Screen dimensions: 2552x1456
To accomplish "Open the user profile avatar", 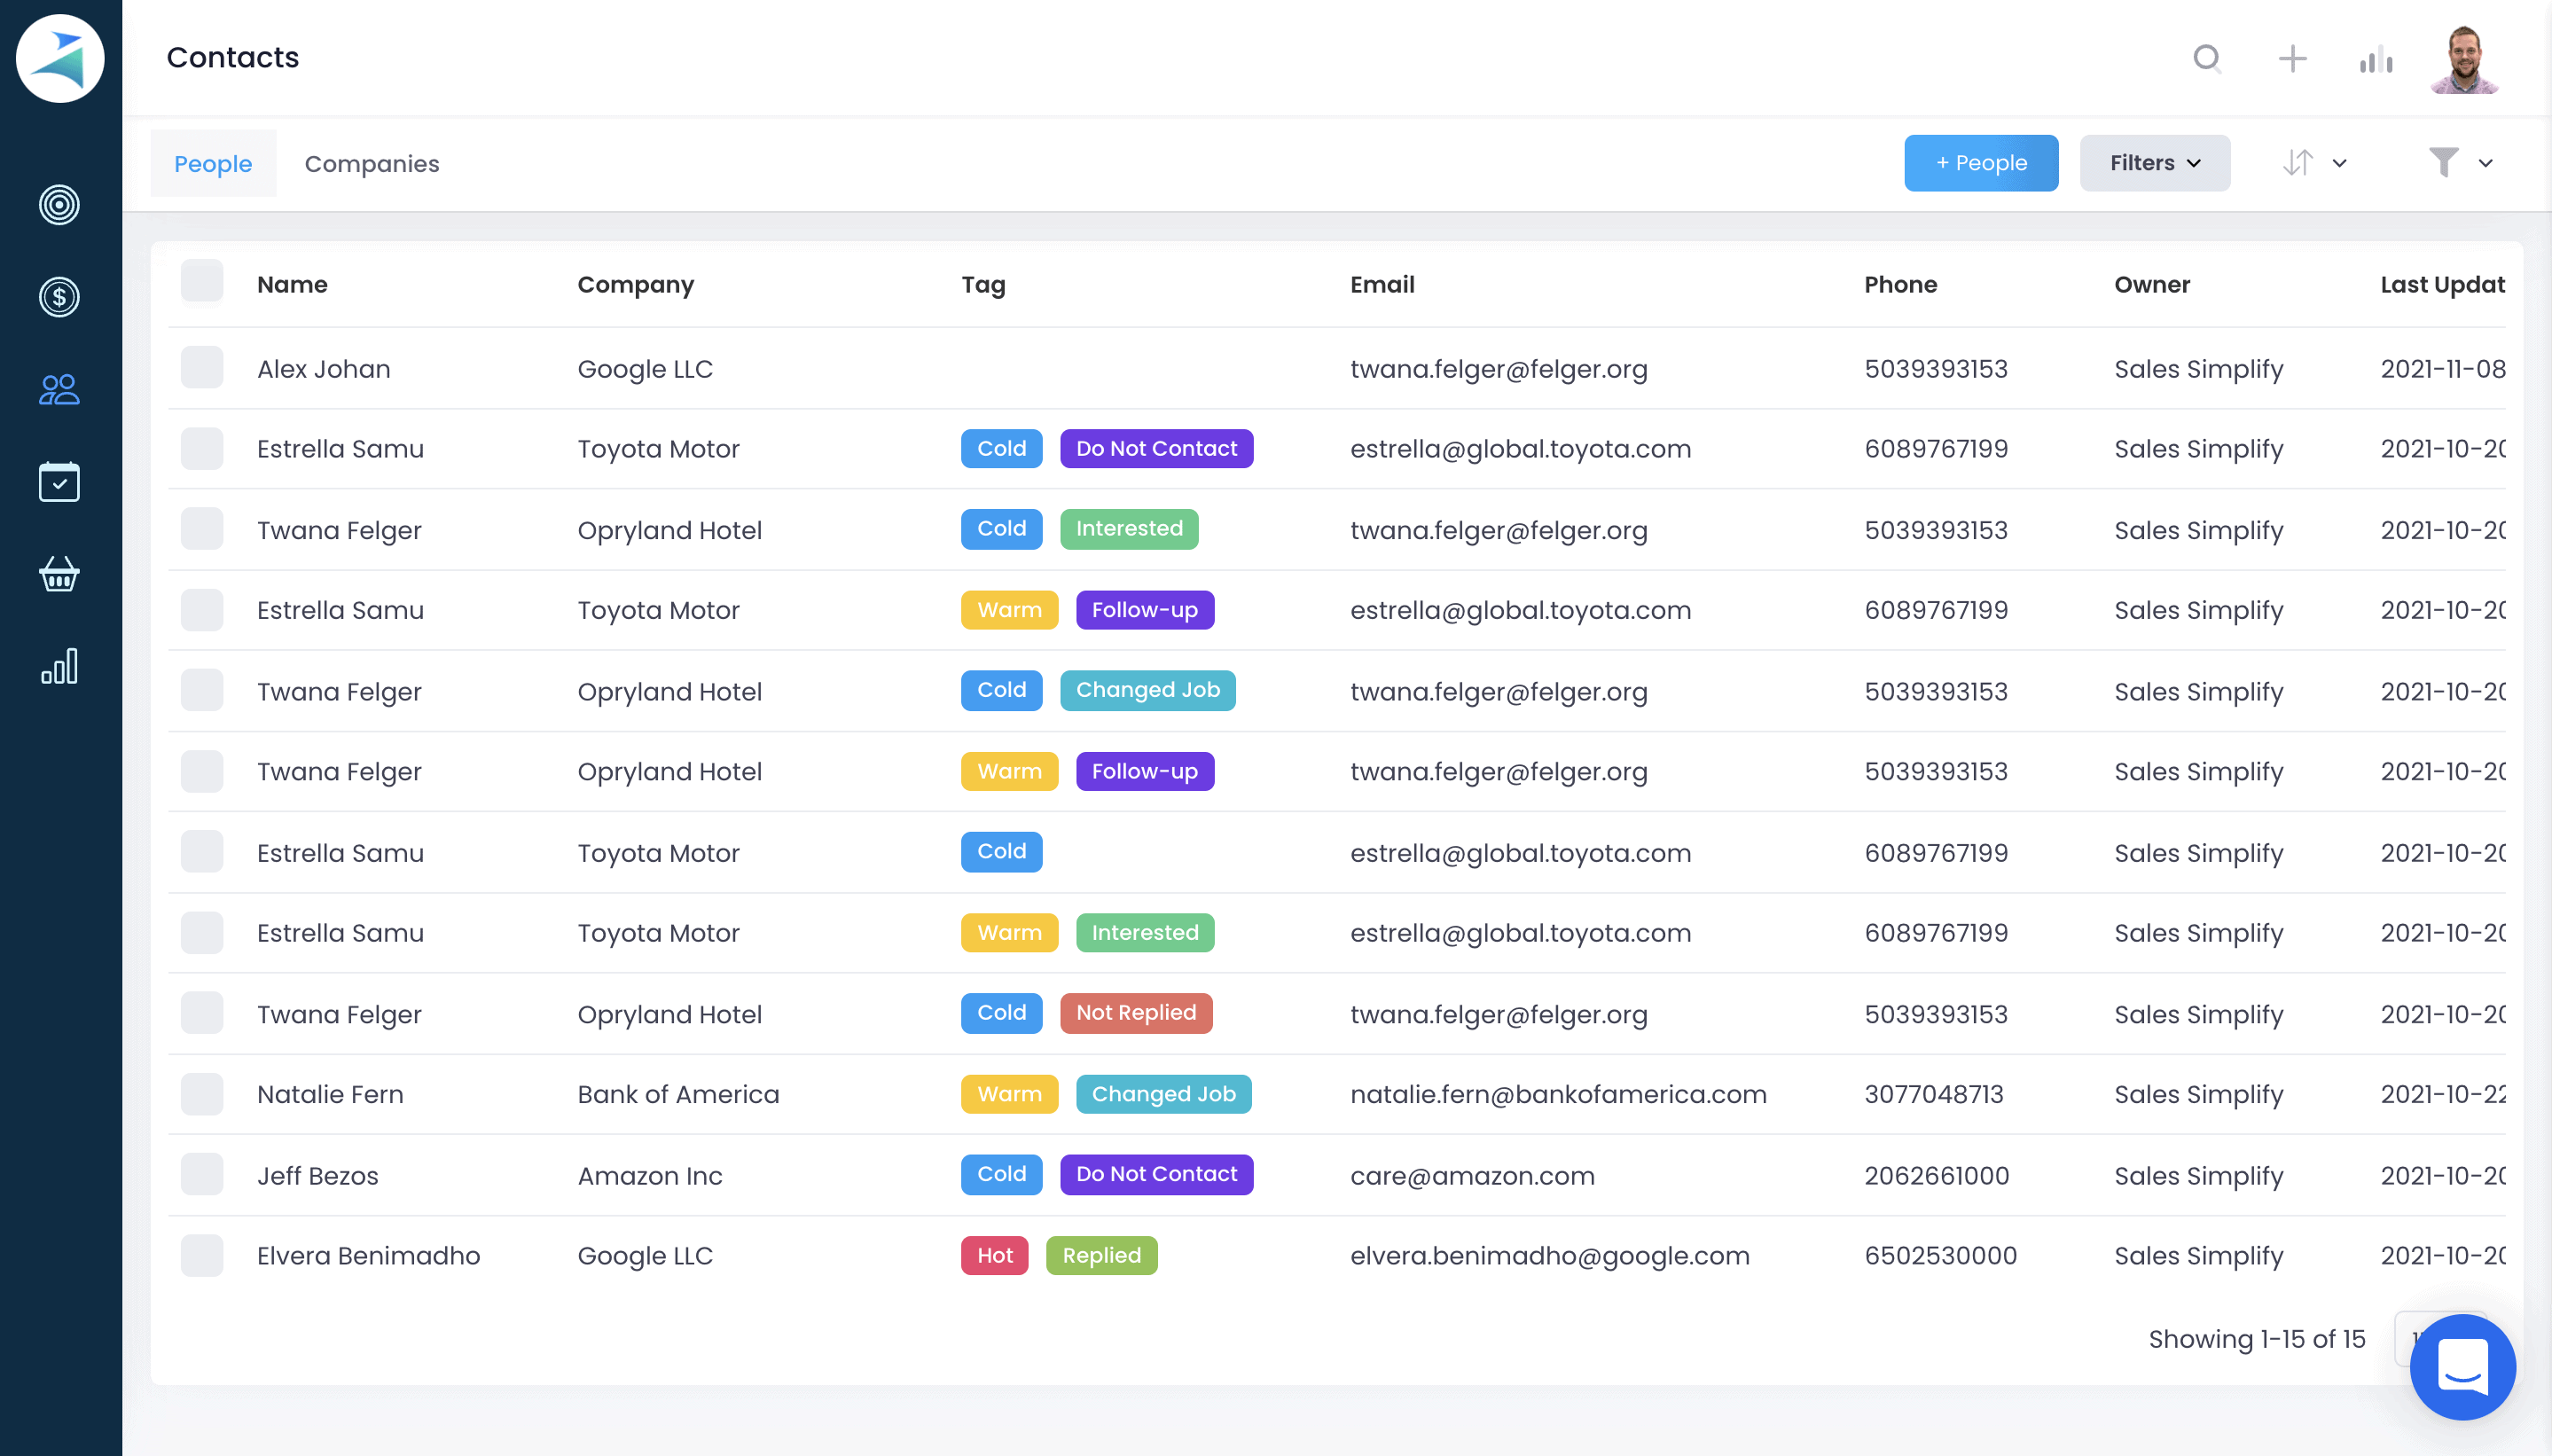I will [2465, 59].
